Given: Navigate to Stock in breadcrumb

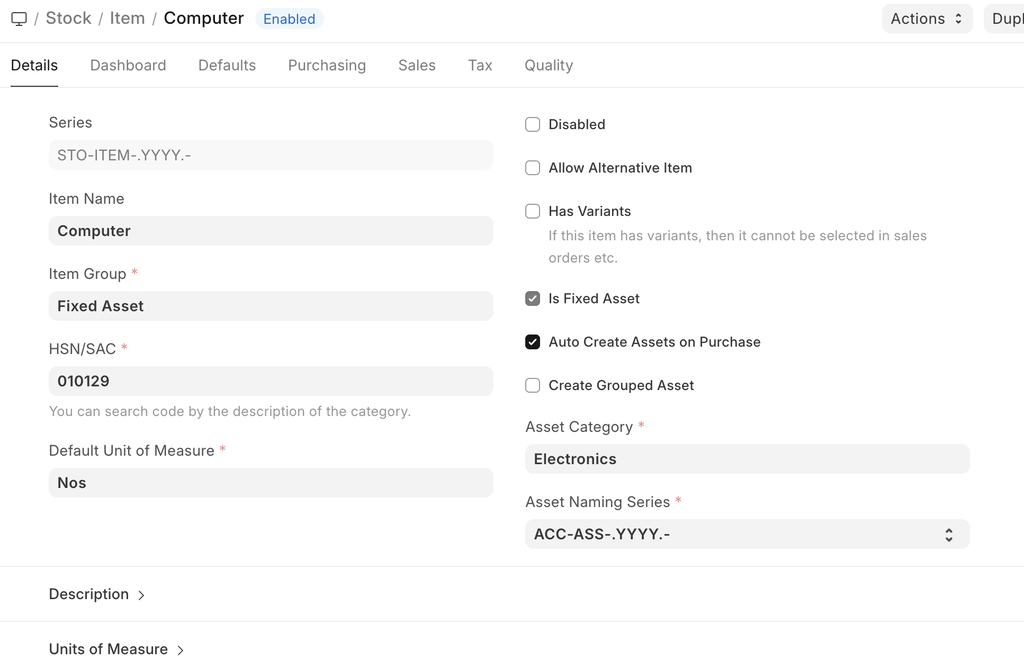Looking at the screenshot, I should coord(68,19).
